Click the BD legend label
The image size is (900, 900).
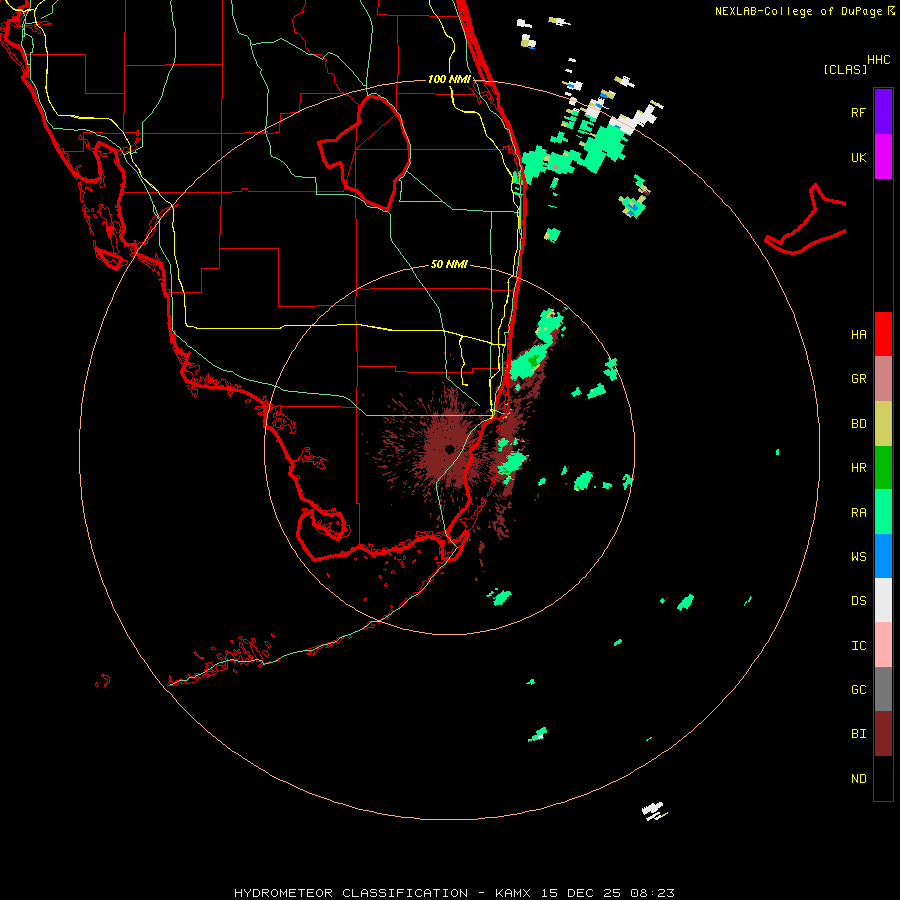pos(858,424)
